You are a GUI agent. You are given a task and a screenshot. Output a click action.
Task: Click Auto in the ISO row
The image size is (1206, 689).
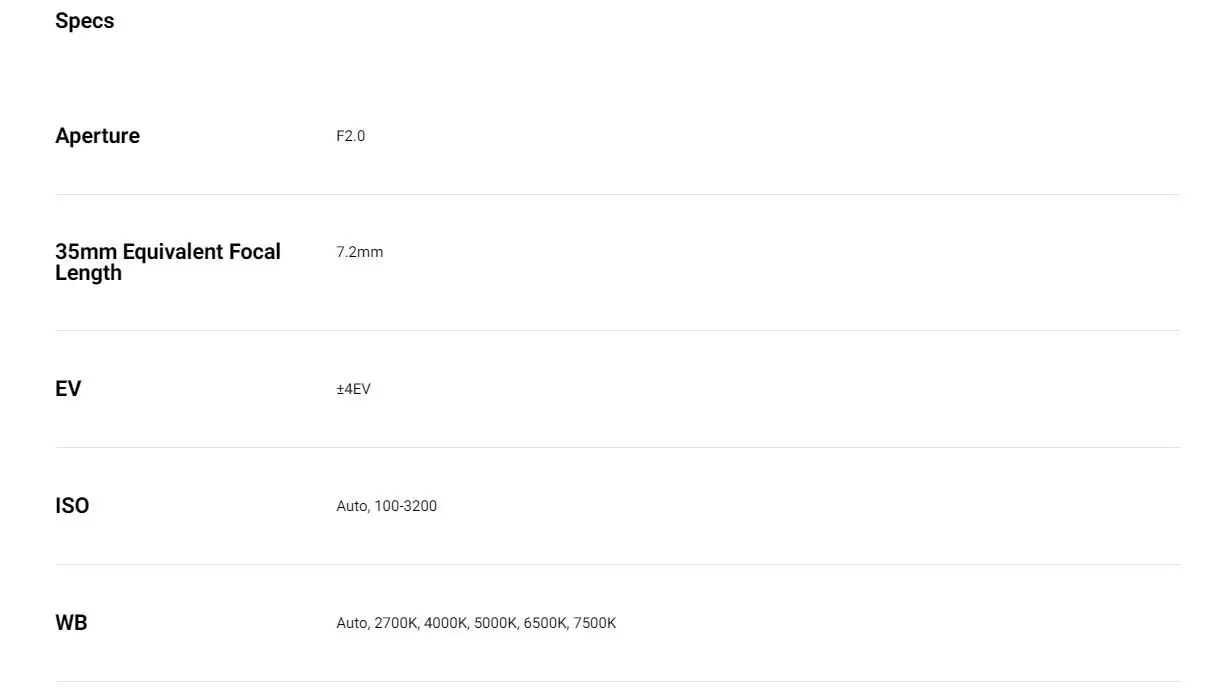pos(352,506)
